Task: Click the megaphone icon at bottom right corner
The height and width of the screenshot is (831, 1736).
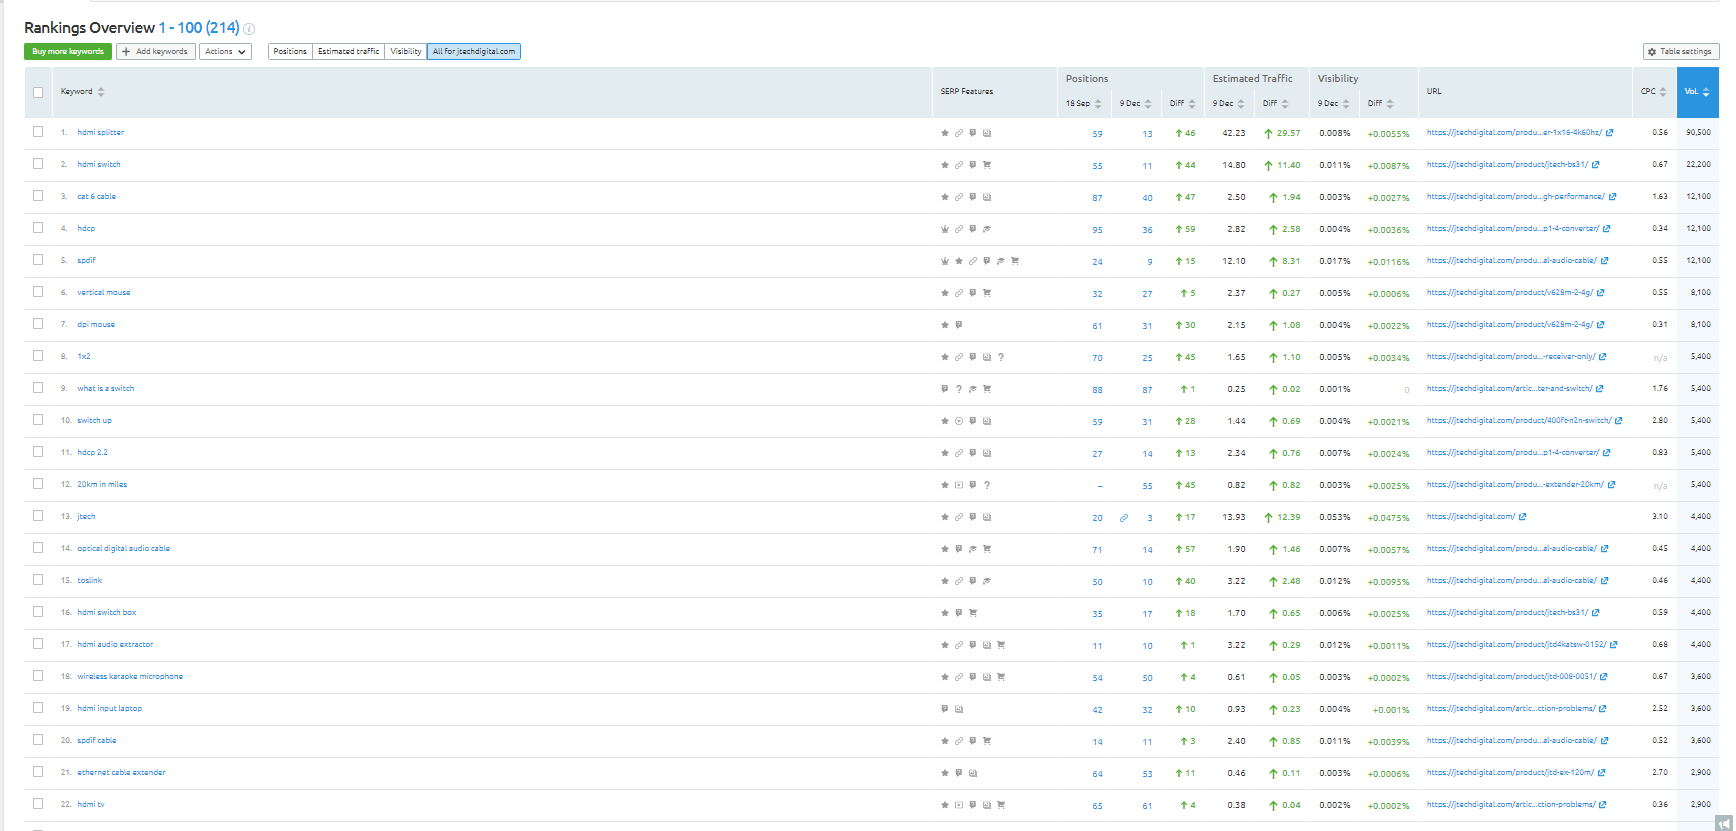Action: coord(1724,824)
